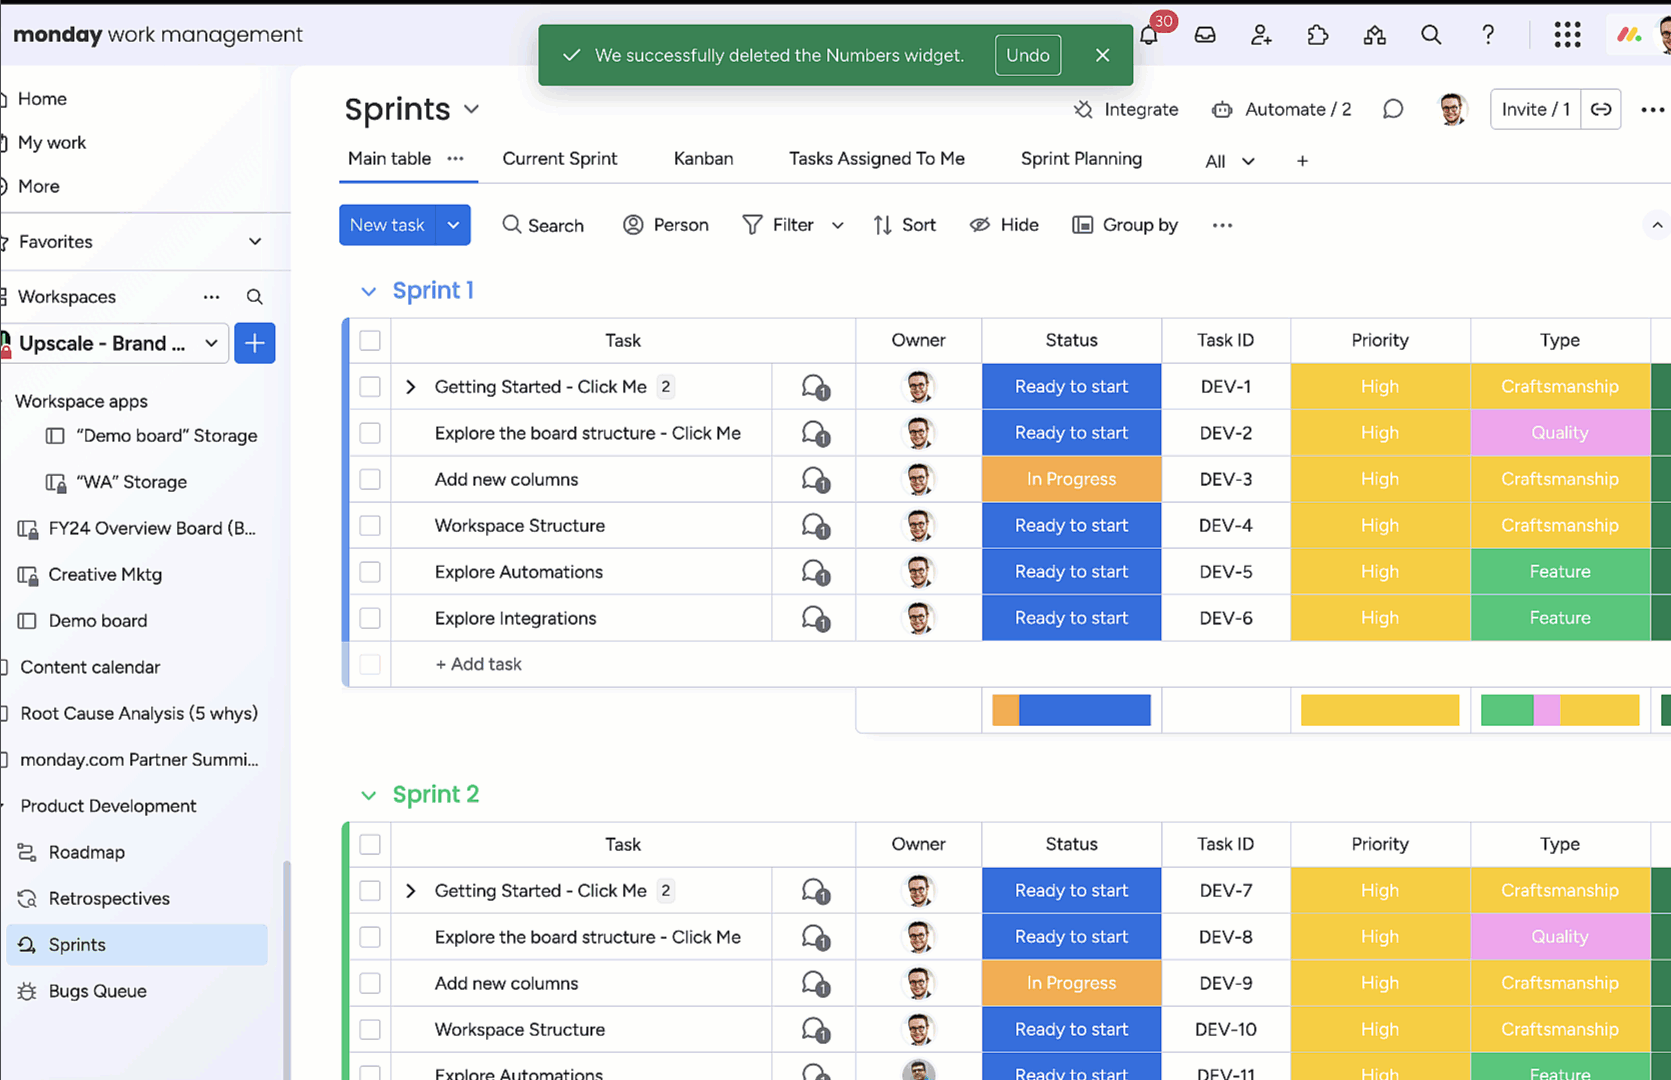Image resolution: width=1671 pixels, height=1080 pixels.
Task: Open the help question mark
Action: click(1488, 35)
